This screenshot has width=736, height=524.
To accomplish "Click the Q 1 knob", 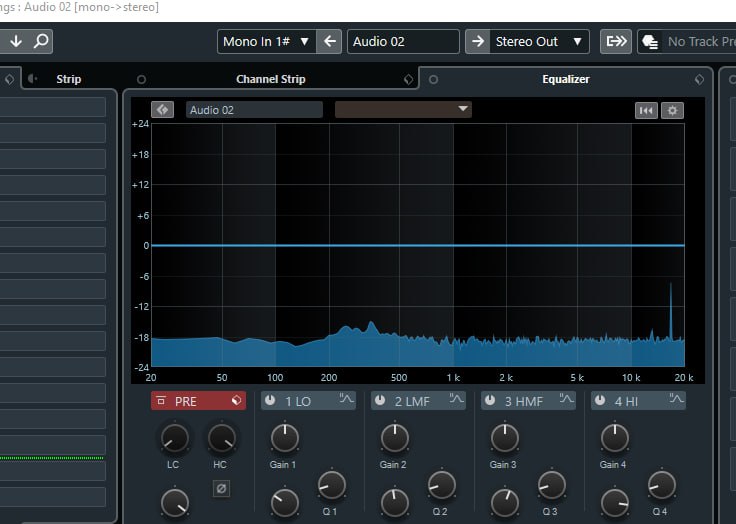I will [x=331, y=485].
